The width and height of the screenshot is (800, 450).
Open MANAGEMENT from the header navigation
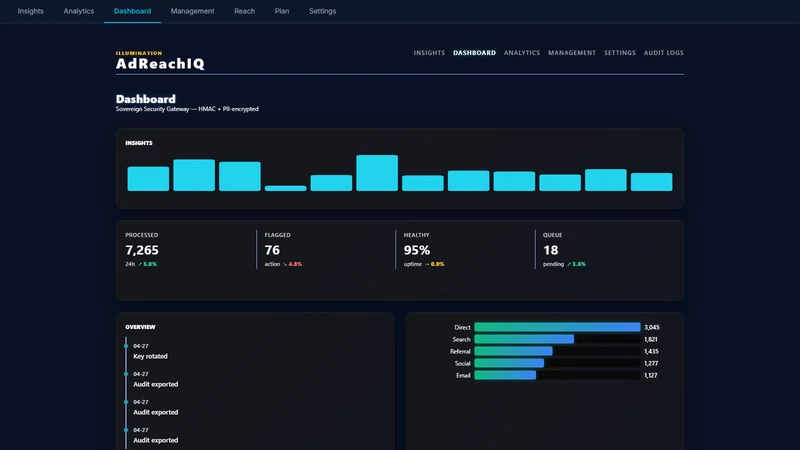coord(572,53)
